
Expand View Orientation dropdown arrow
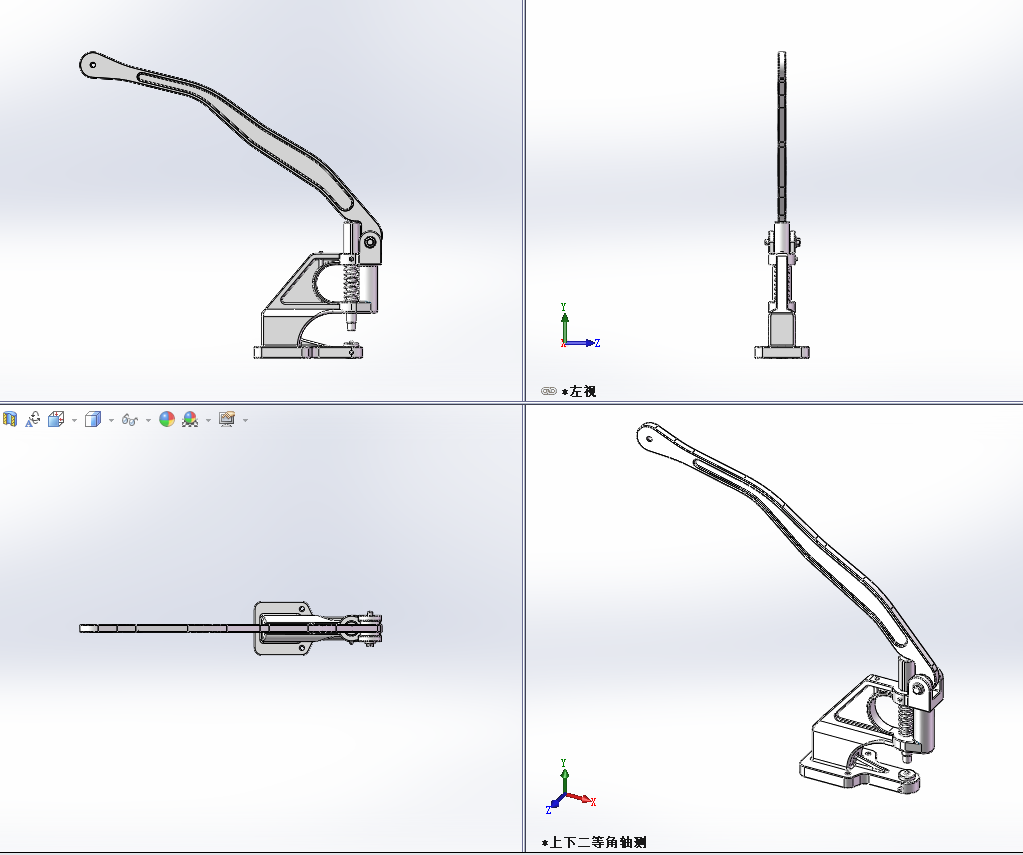click(74, 420)
